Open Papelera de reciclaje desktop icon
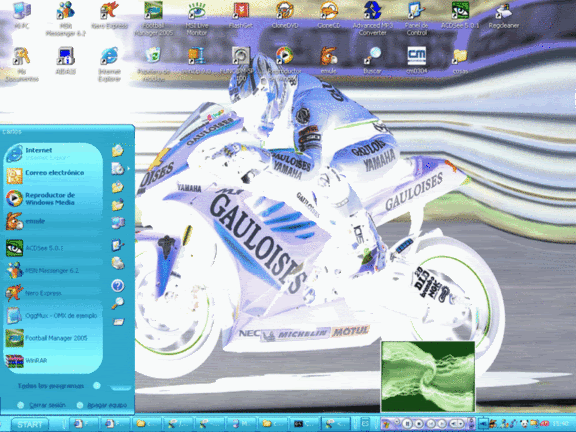 click(154, 64)
